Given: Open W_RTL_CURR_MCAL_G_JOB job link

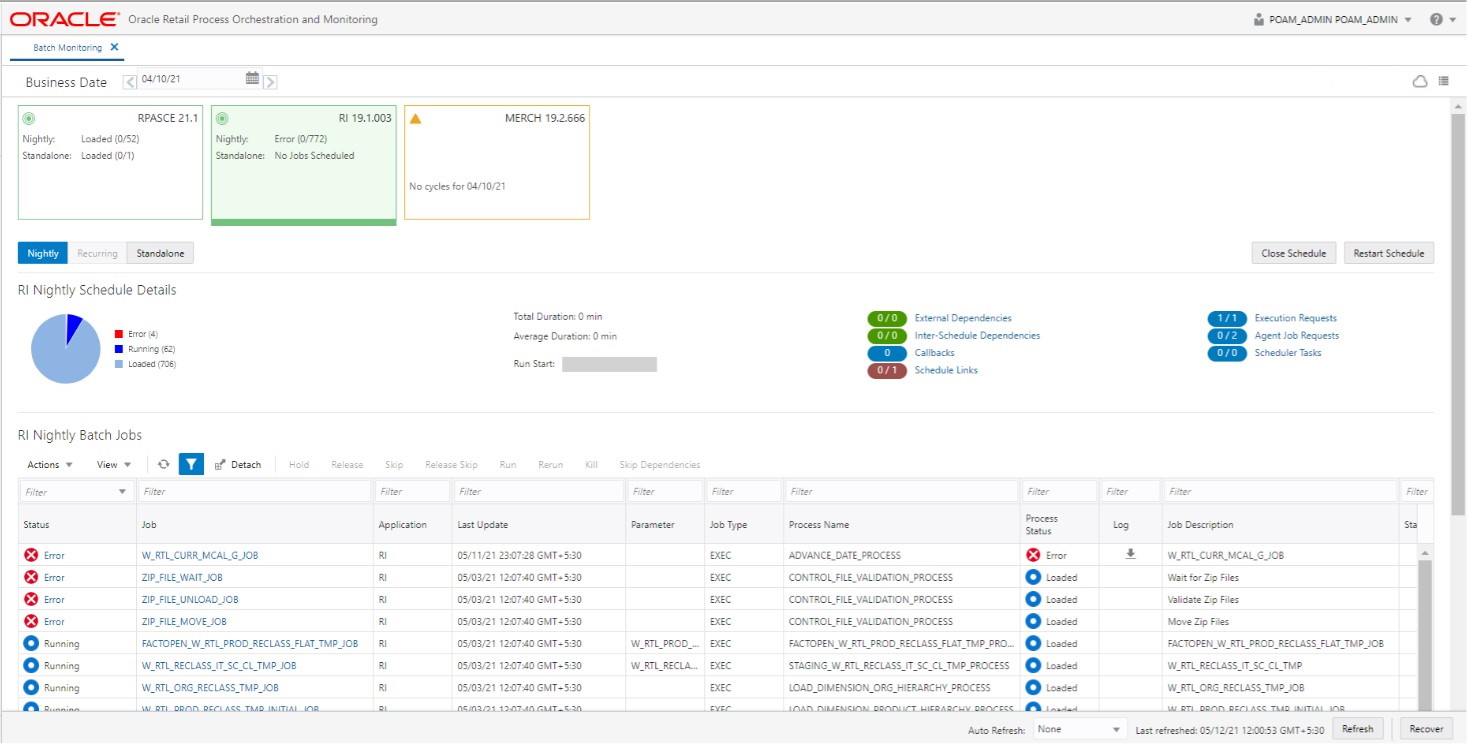Looking at the screenshot, I should click(x=200, y=555).
